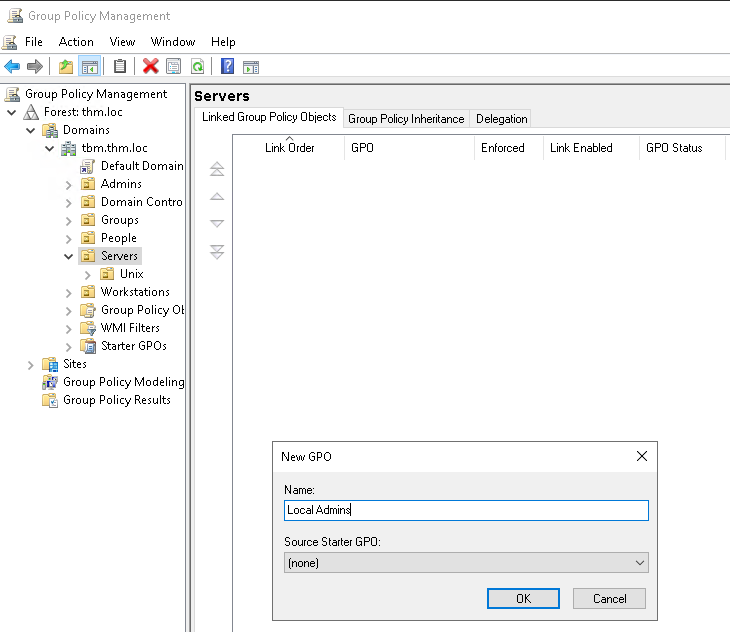Select the Unix tree item

tap(131, 274)
